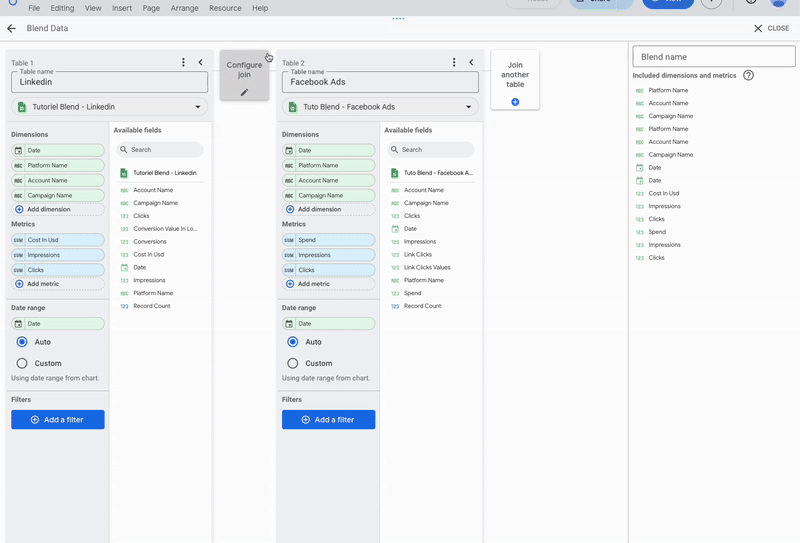The image size is (800, 543).
Task: Click calendar icon on Table 2 Date dimension
Action: 289,151
